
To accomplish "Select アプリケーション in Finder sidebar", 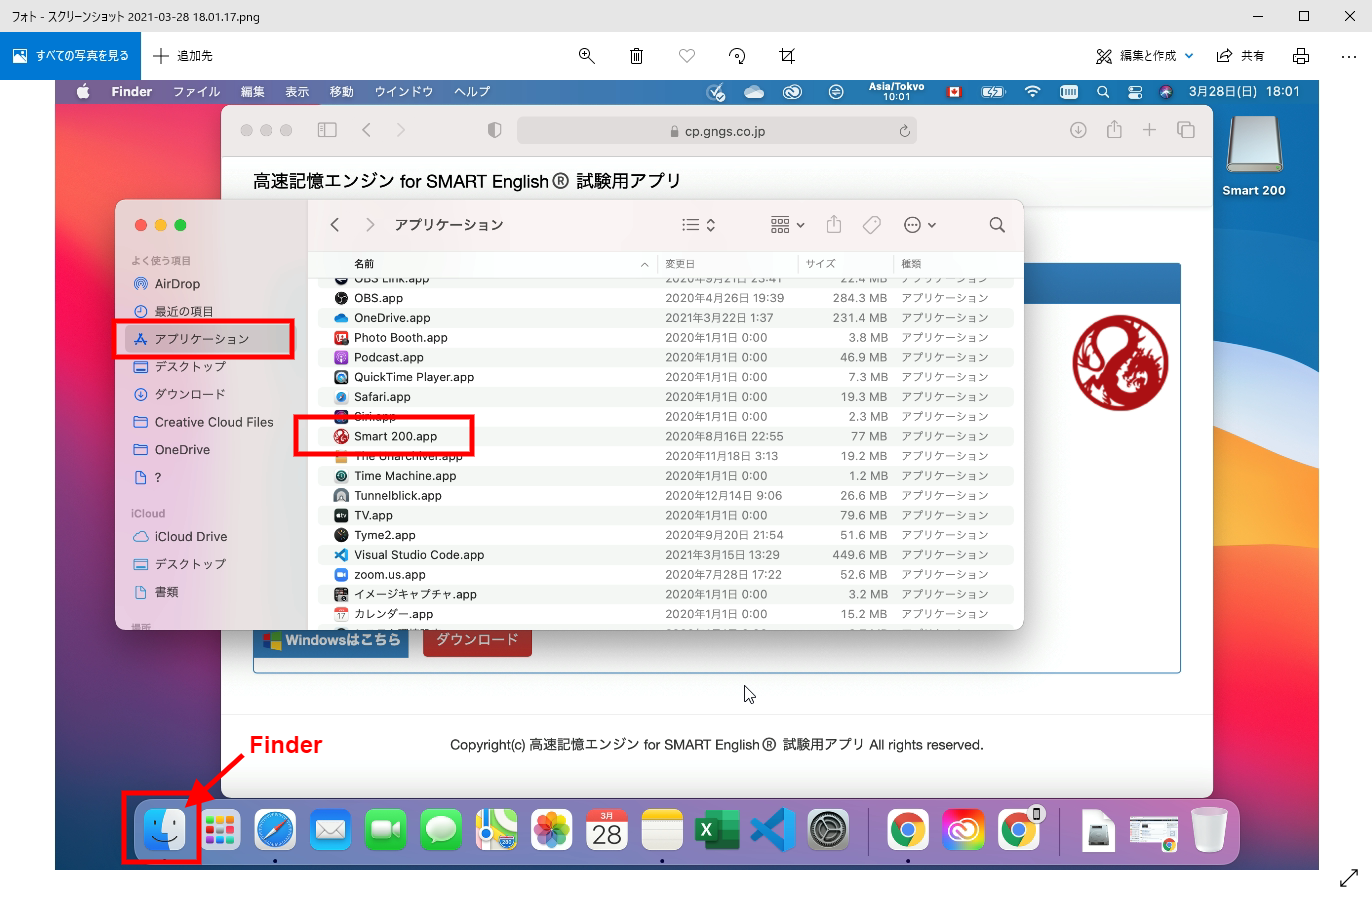I will coord(202,339).
